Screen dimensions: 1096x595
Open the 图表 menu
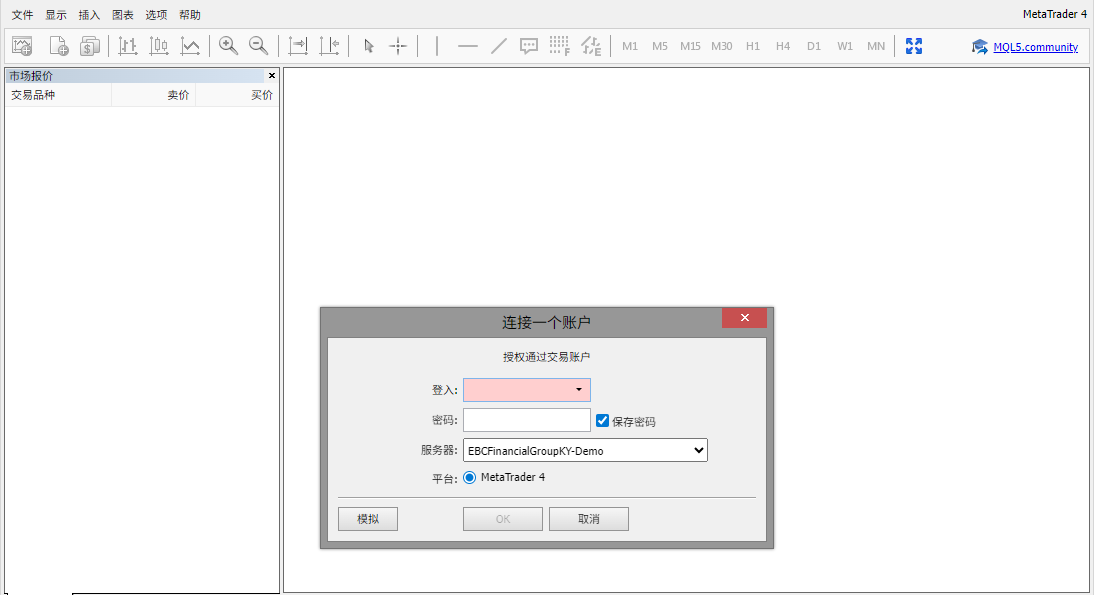click(x=123, y=15)
